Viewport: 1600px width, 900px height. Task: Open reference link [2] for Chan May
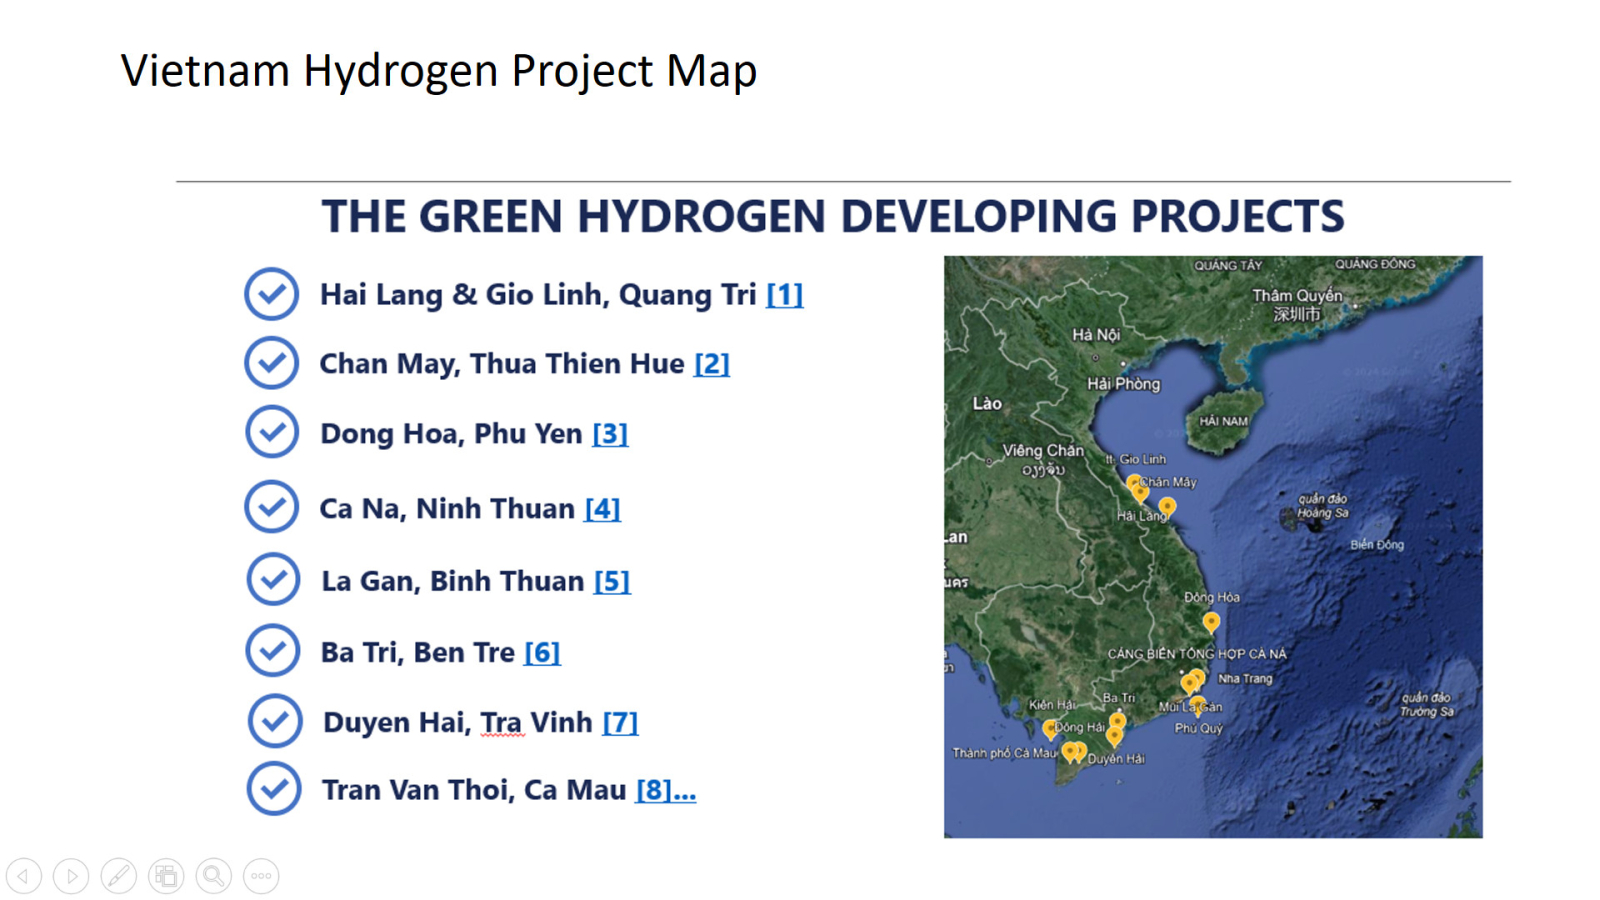tap(711, 364)
